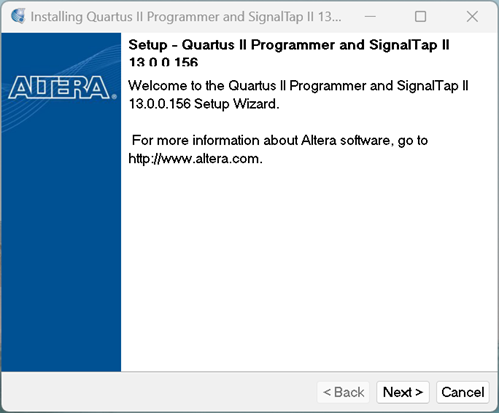
Task: Click the 'Welcome to the Quartus II Programmer' text
Action: (298, 86)
